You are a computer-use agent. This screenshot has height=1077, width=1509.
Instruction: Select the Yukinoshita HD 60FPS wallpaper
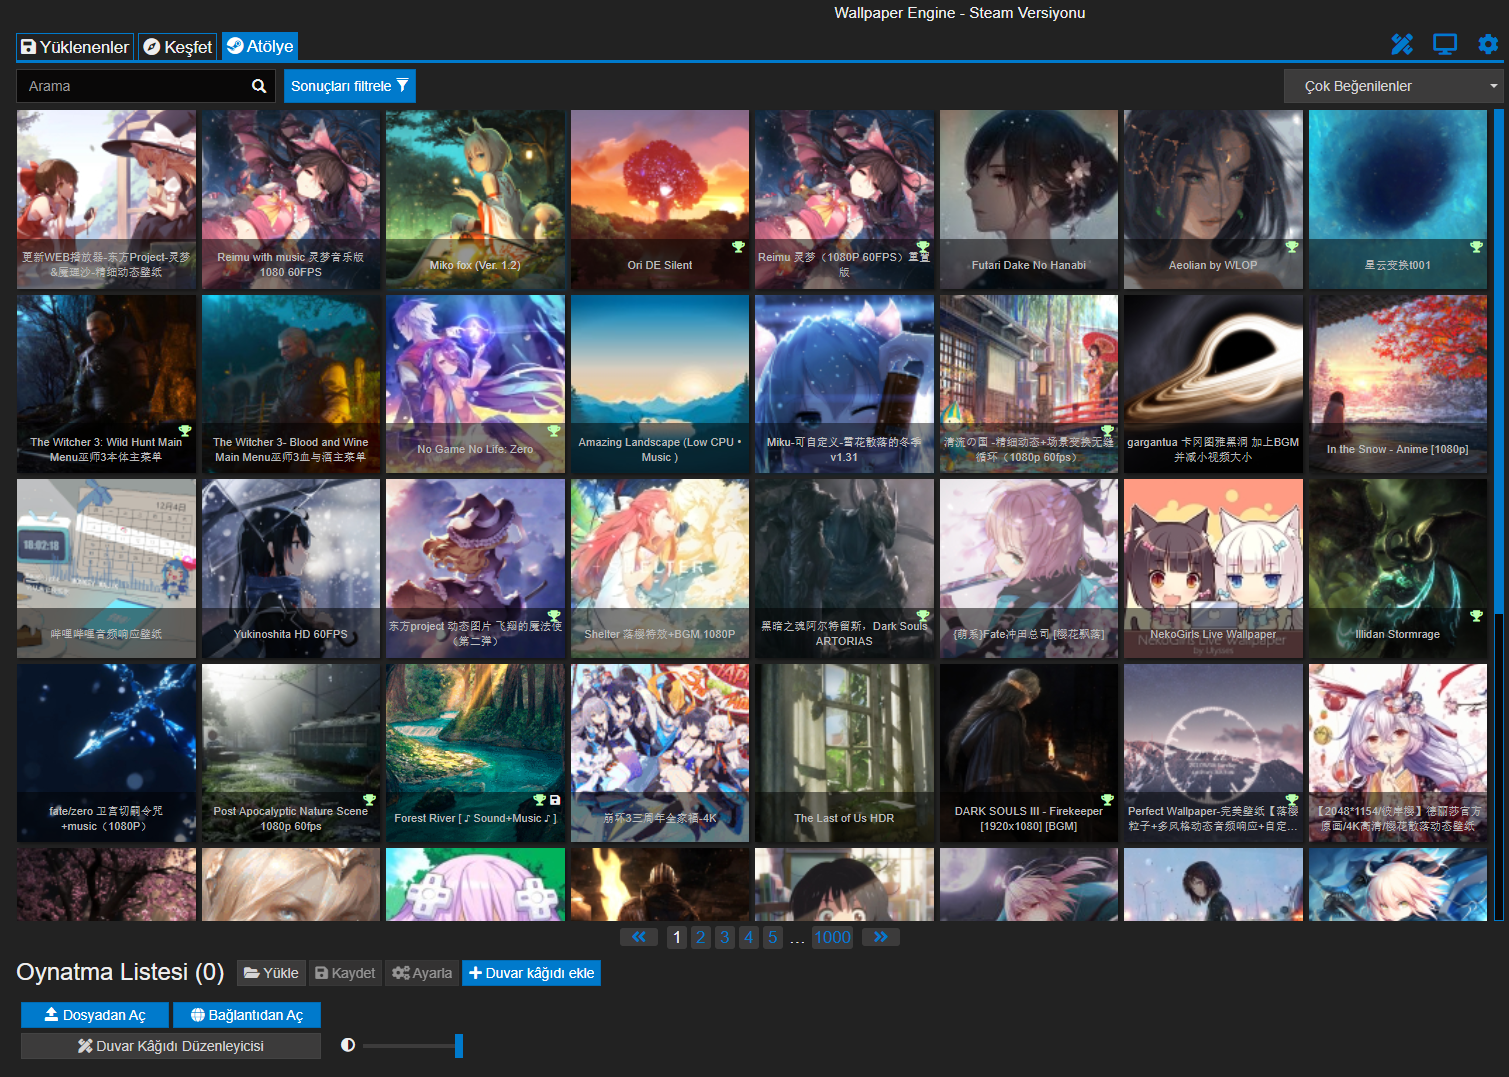point(291,568)
